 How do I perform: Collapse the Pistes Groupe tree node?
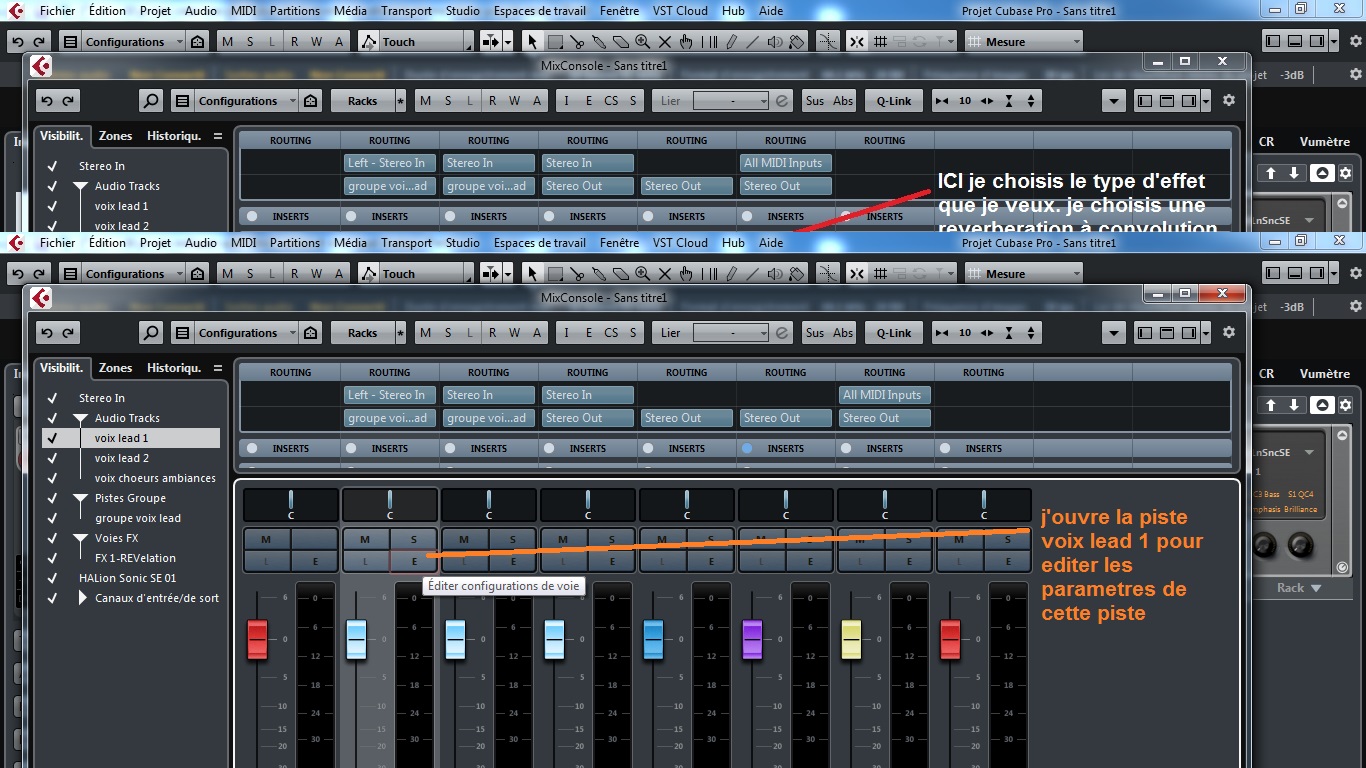point(80,498)
